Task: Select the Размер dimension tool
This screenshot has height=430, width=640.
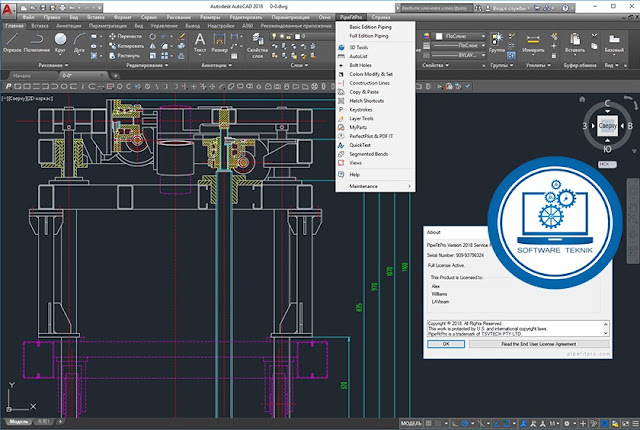Action: pos(220,43)
